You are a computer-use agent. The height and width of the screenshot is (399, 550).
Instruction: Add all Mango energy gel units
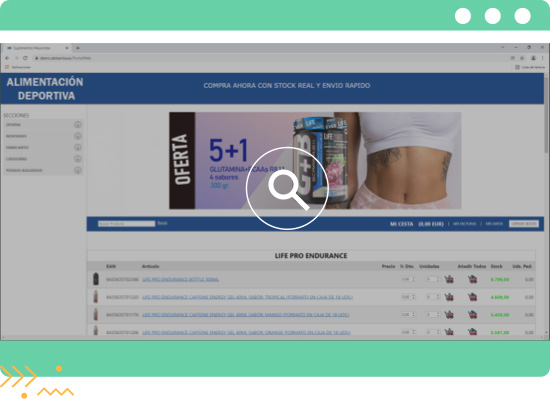click(472, 315)
